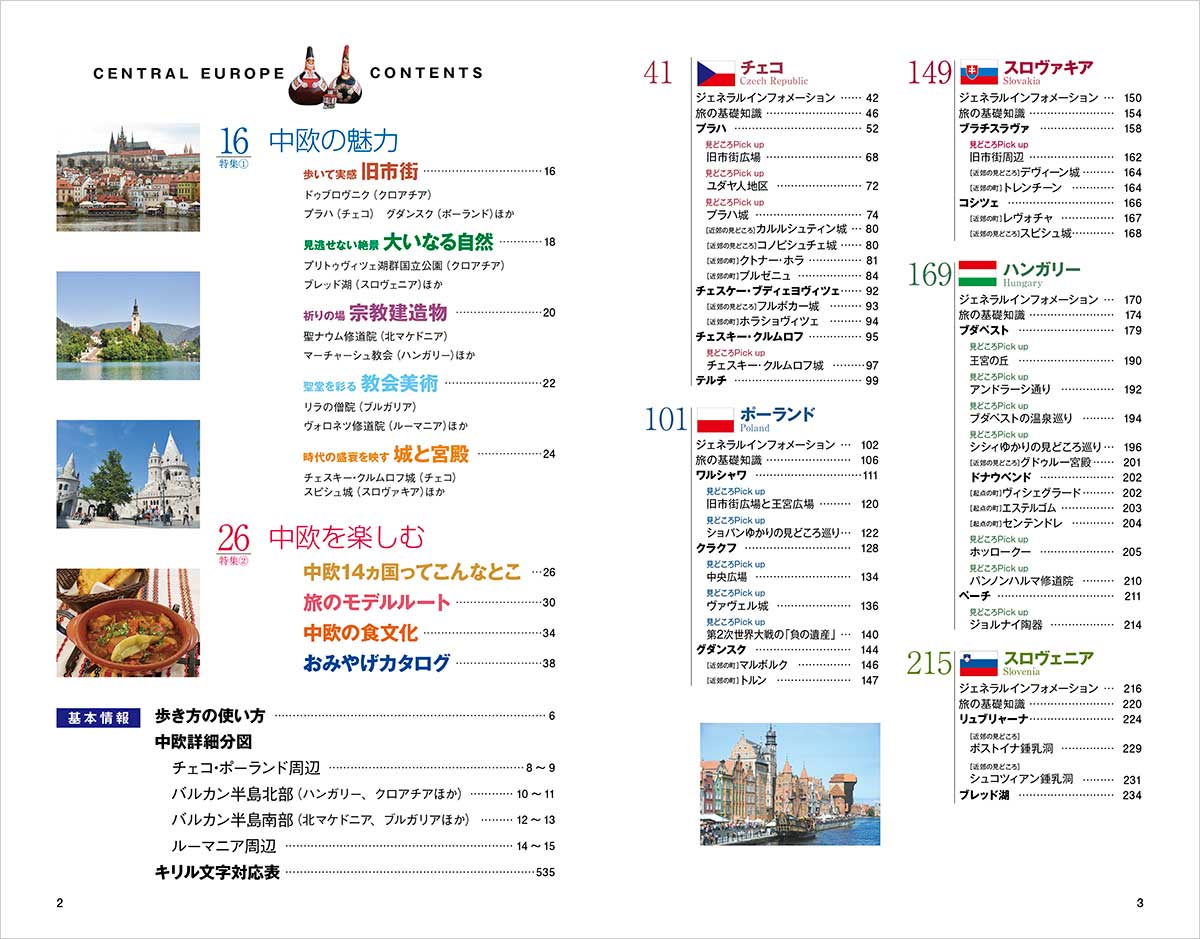Image resolution: width=1200 pixels, height=939 pixels.
Task: Select ブダペスト entry under Hungary
Action: pos(984,330)
